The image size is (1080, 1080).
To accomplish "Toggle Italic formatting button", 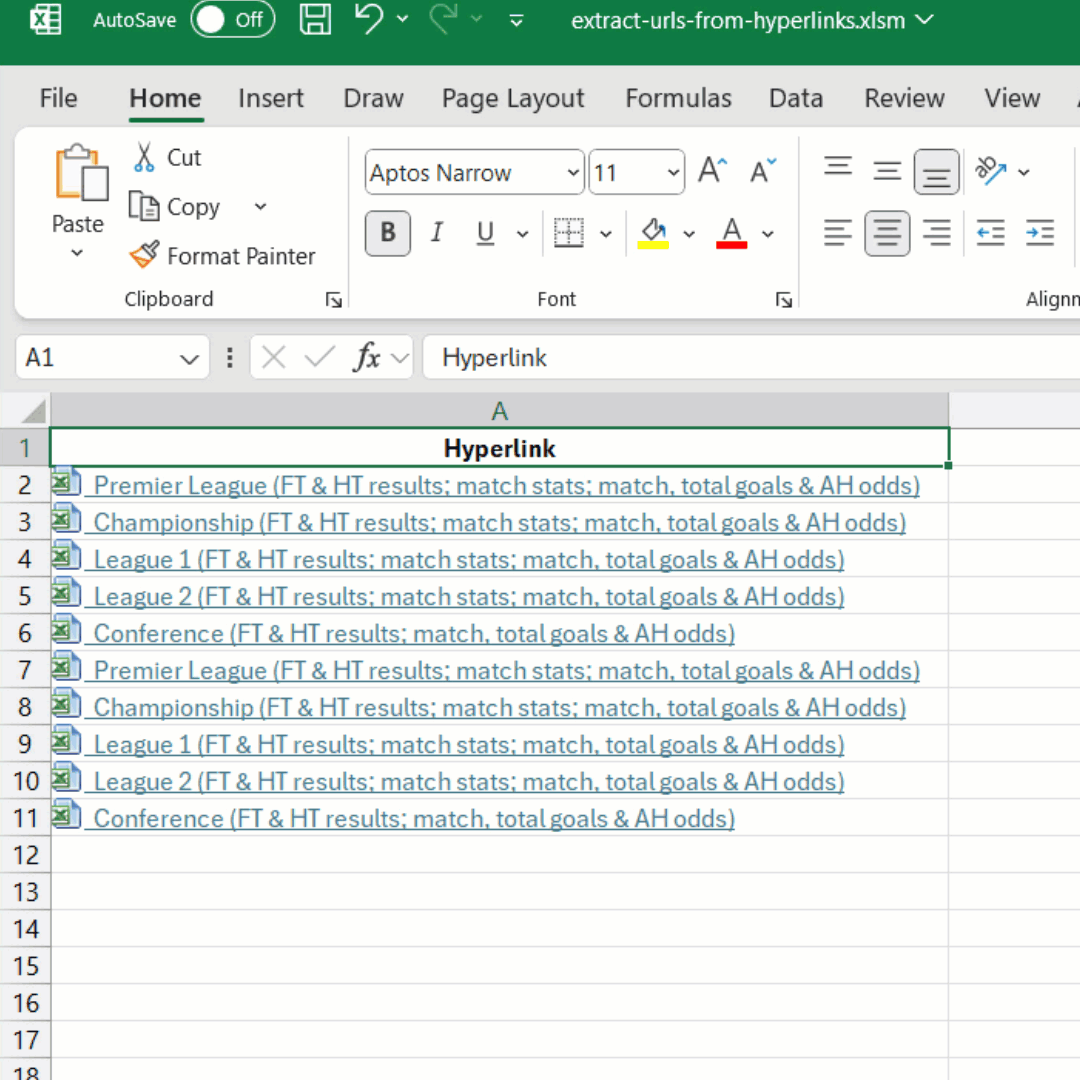I will (436, 234).
